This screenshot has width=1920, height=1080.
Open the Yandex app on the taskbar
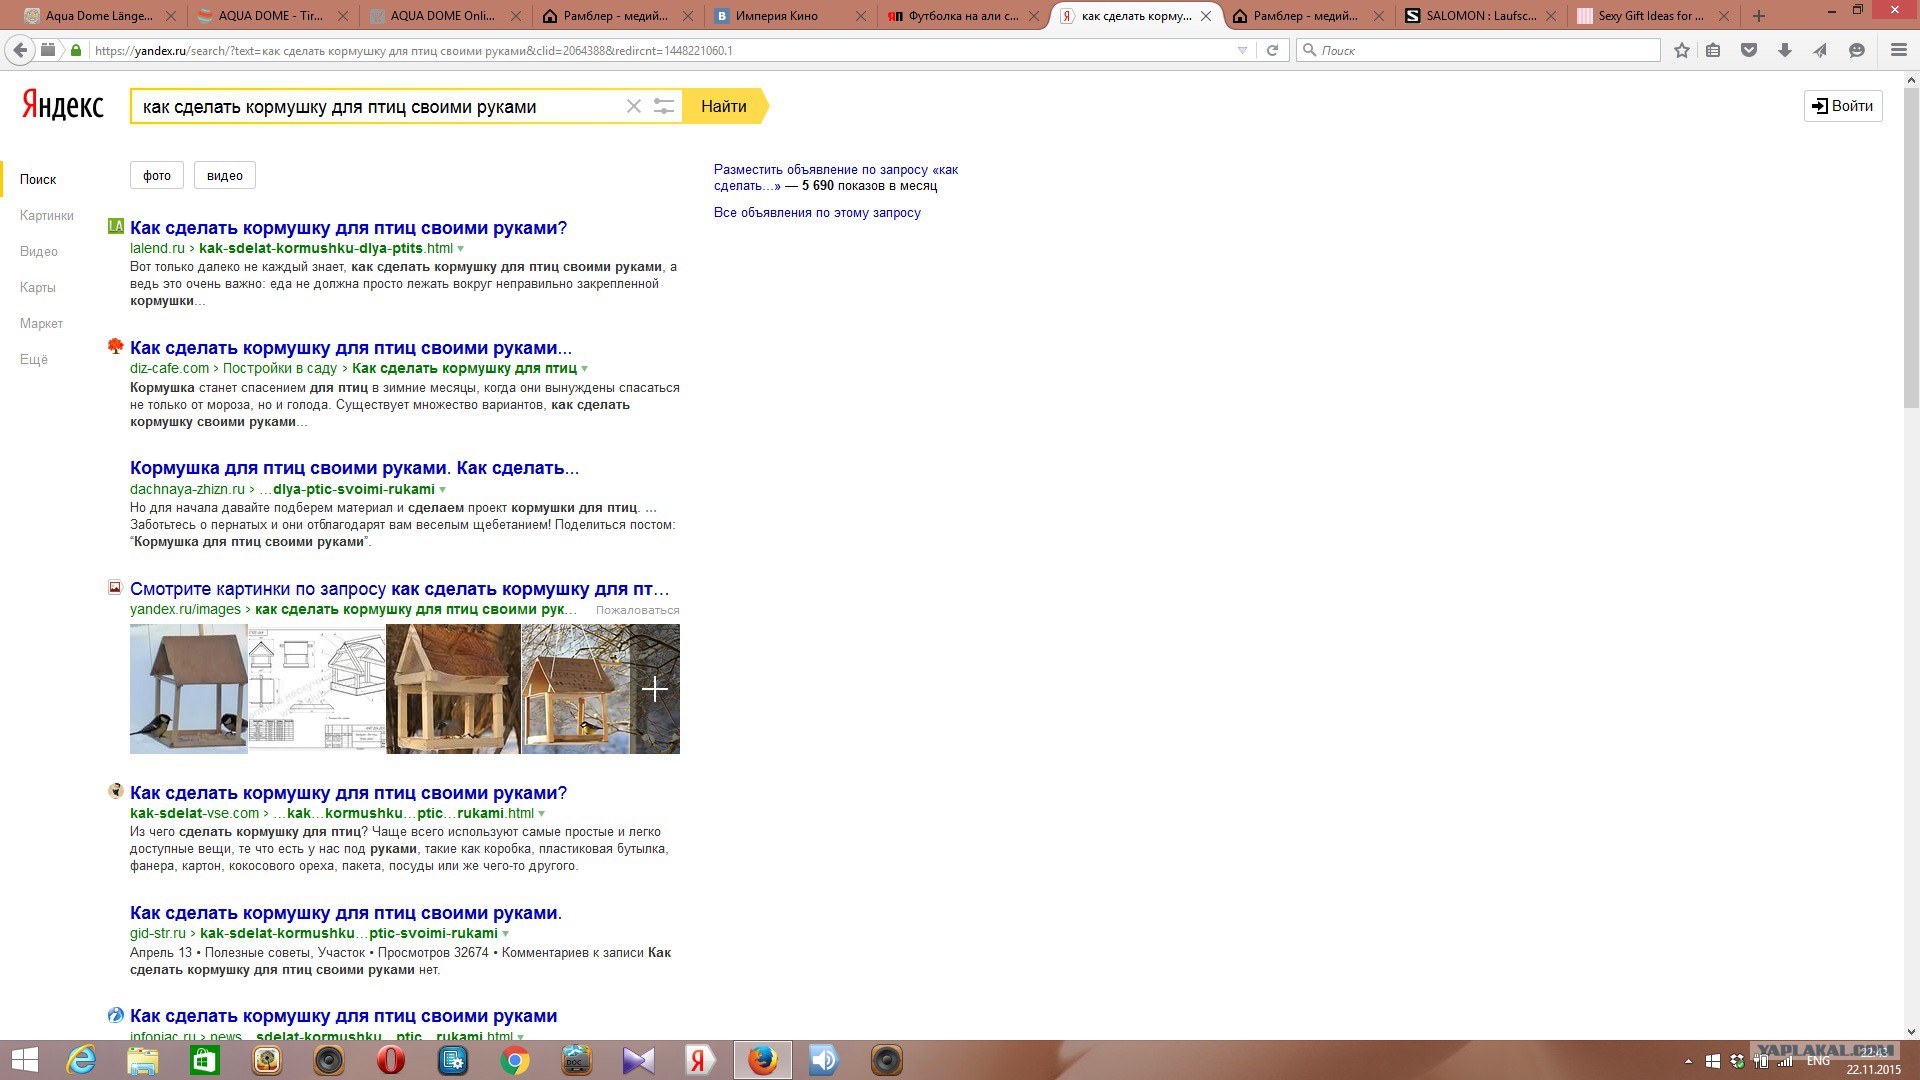pos(701,1060)
